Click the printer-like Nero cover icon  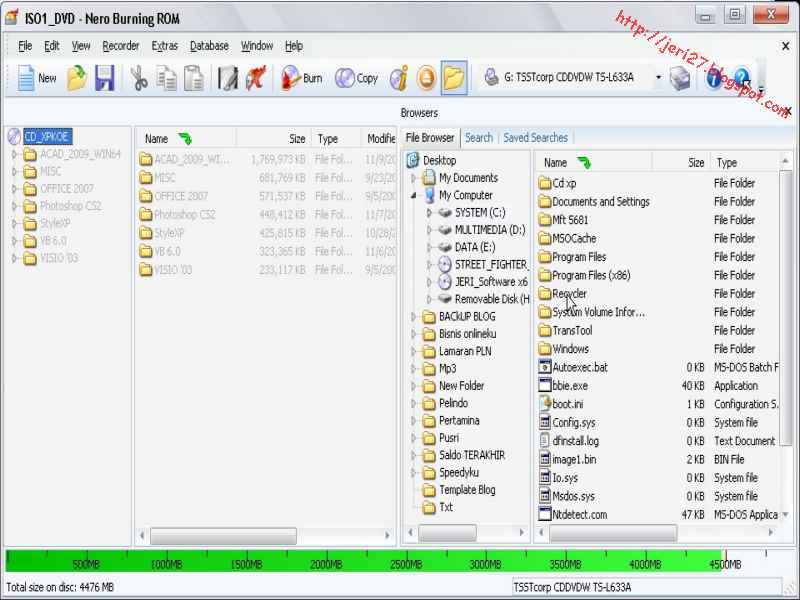coord(681,79)
